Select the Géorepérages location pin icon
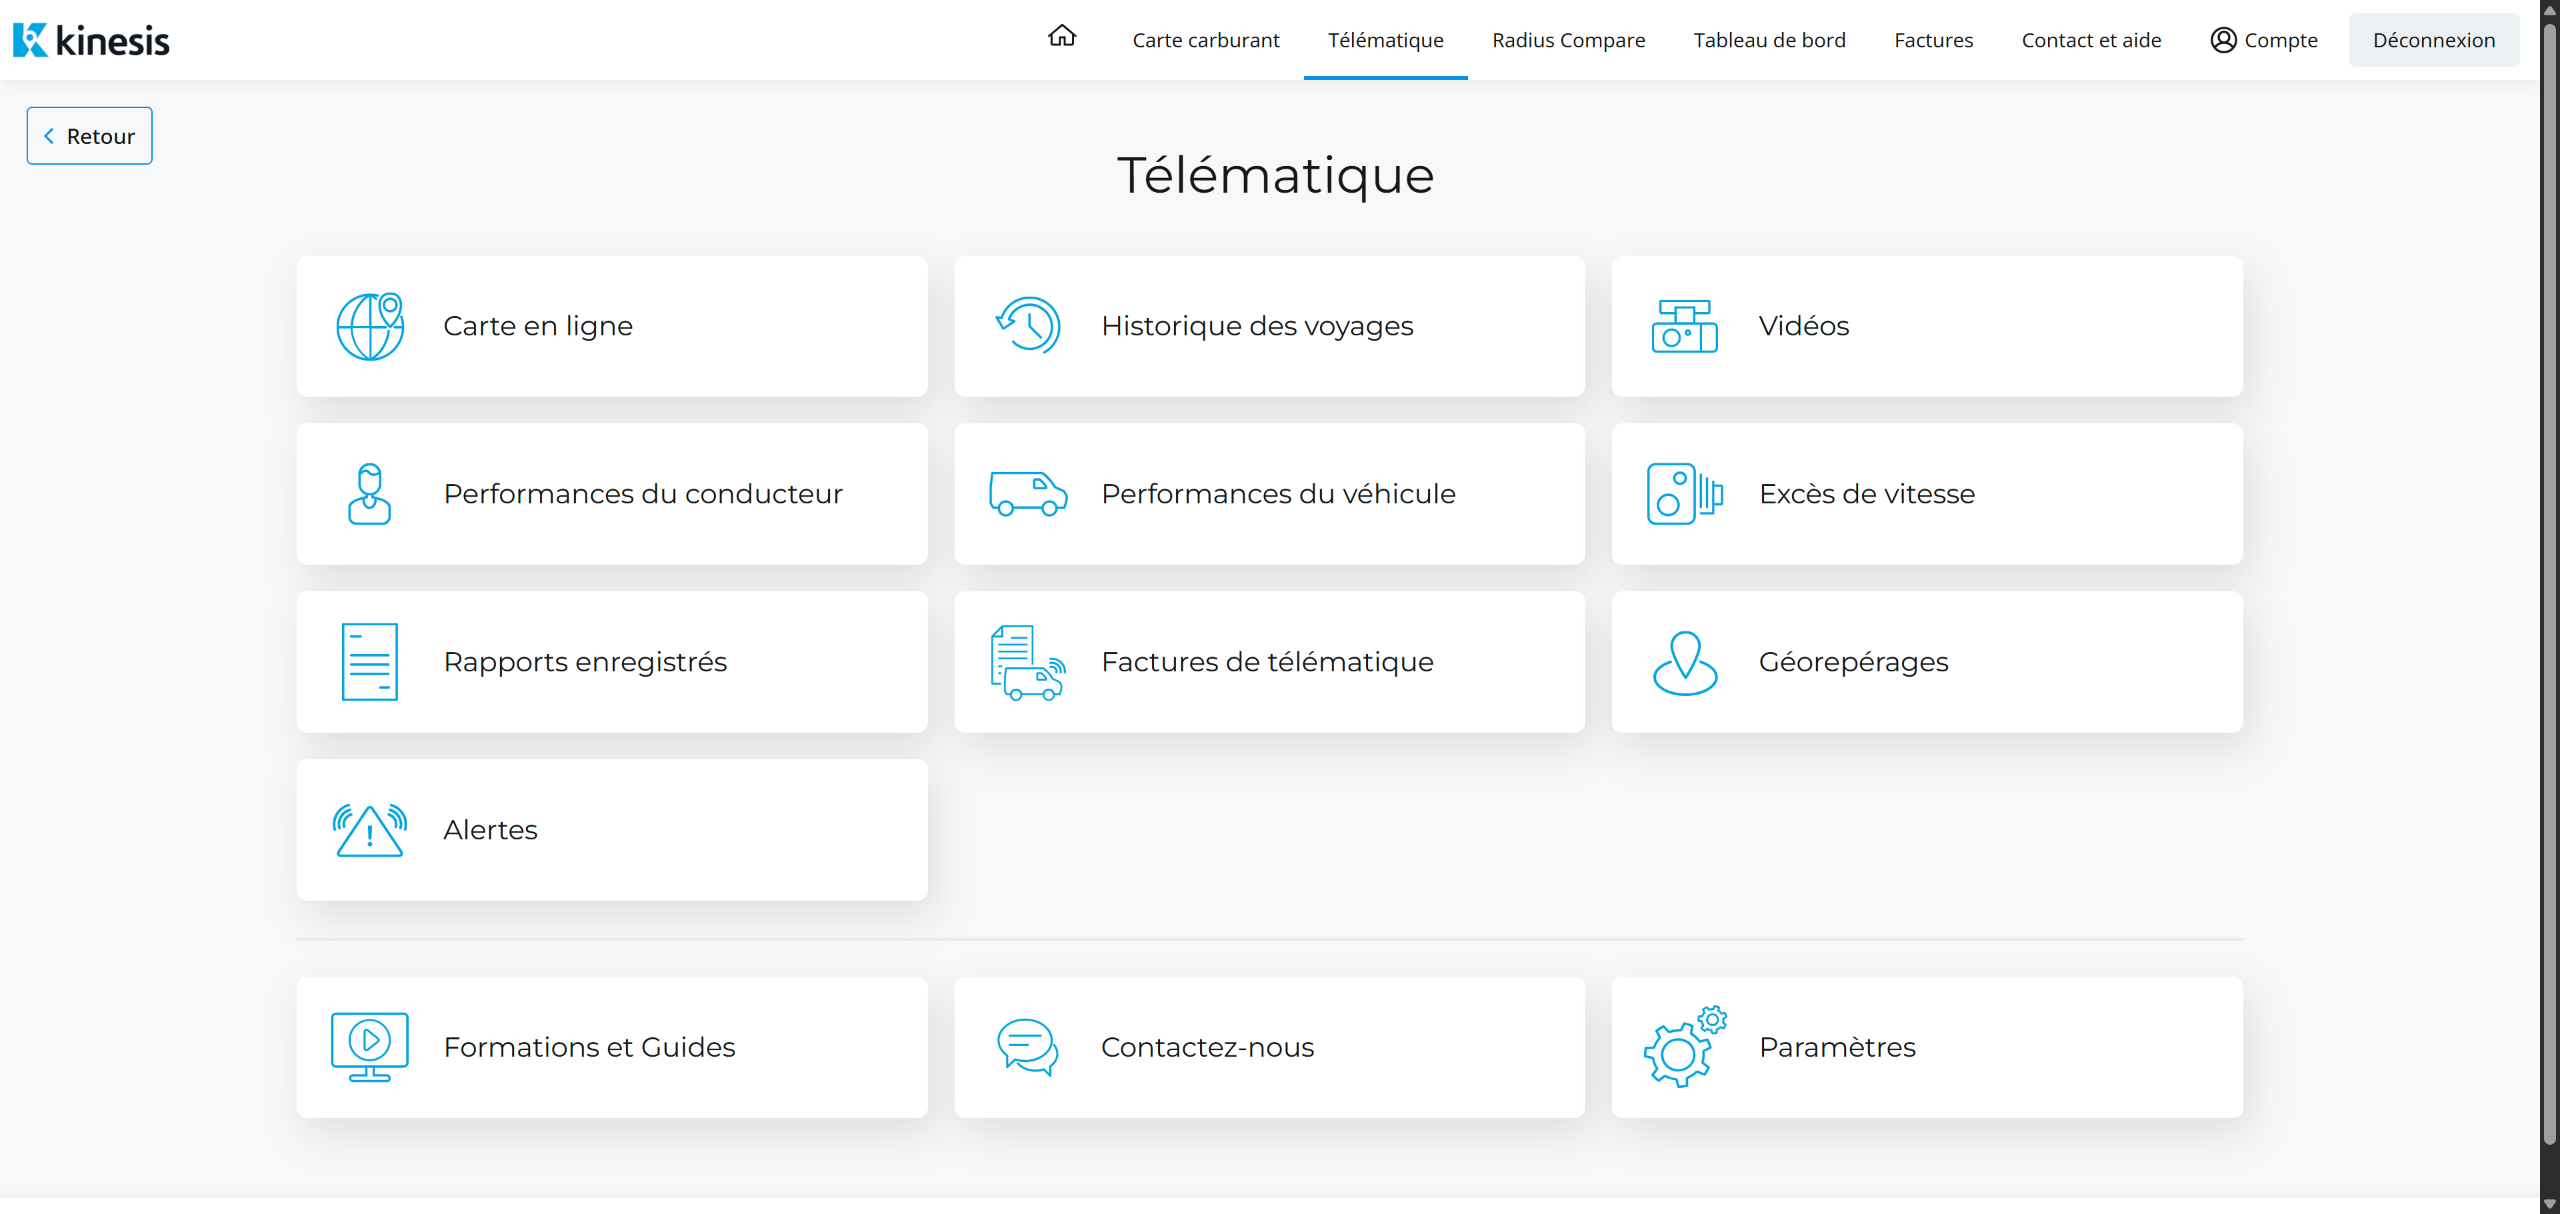This screenshot has width=2560, height=1214. tap(1685, 662)
